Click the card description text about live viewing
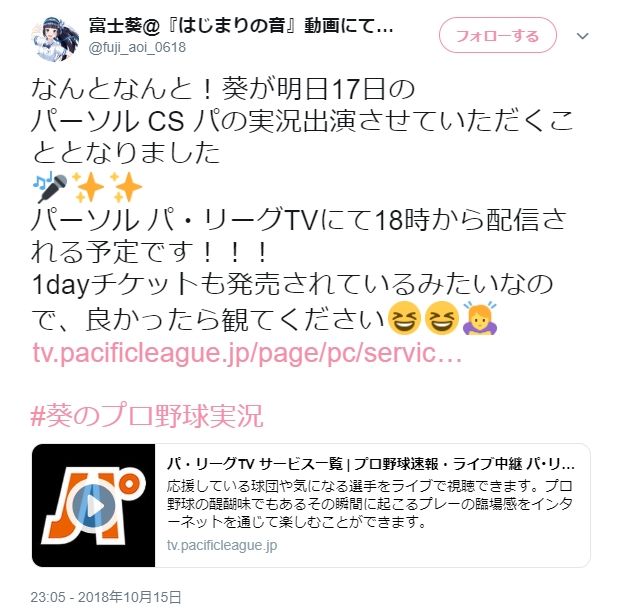 click(x=370, y=504)
